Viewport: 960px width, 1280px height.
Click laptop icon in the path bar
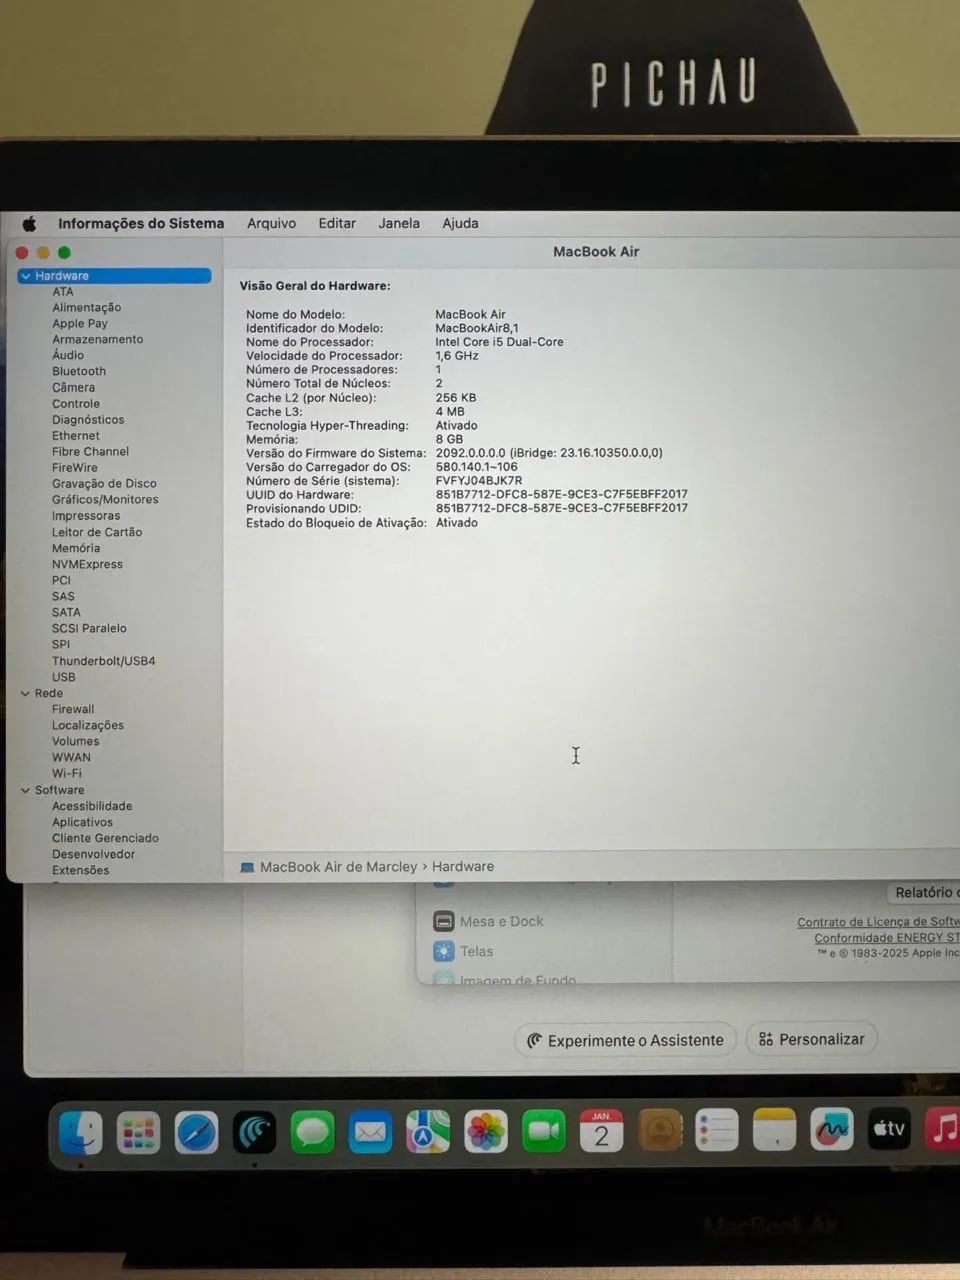tap(247, 867)
